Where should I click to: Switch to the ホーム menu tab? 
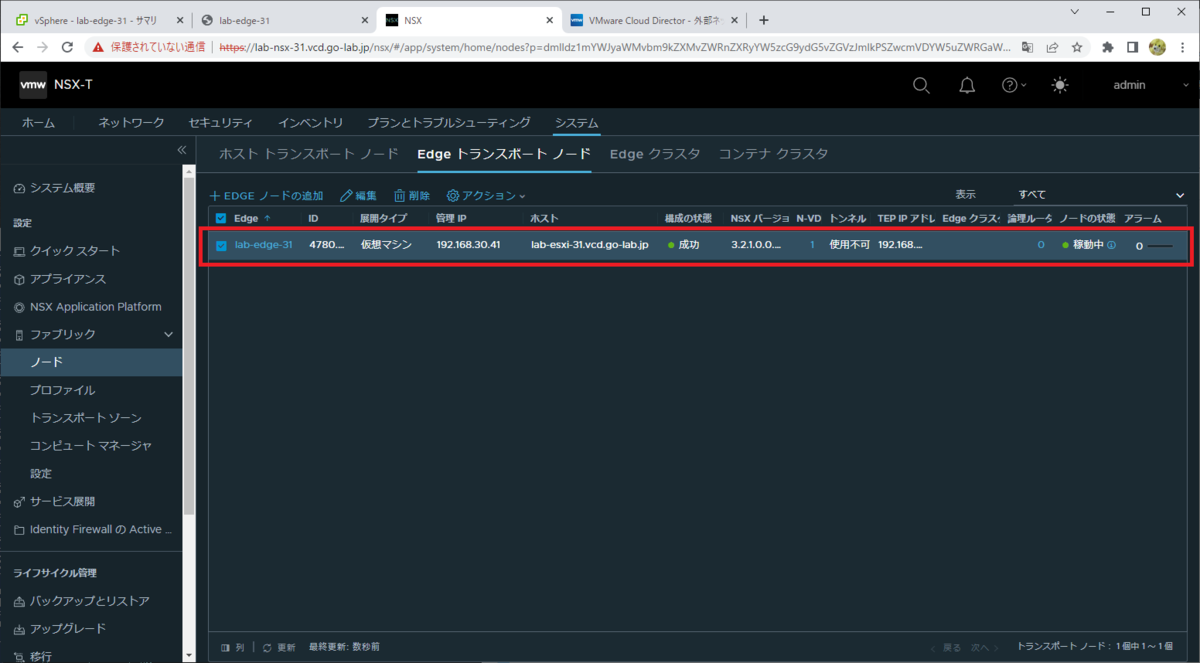click(38, 122)
